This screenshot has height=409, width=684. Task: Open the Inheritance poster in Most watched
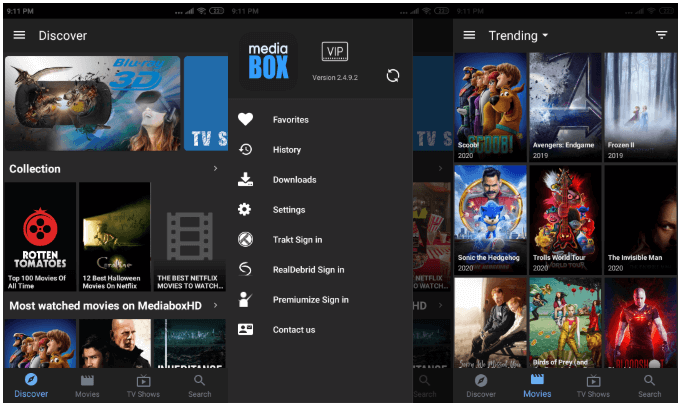click(191, 344)
